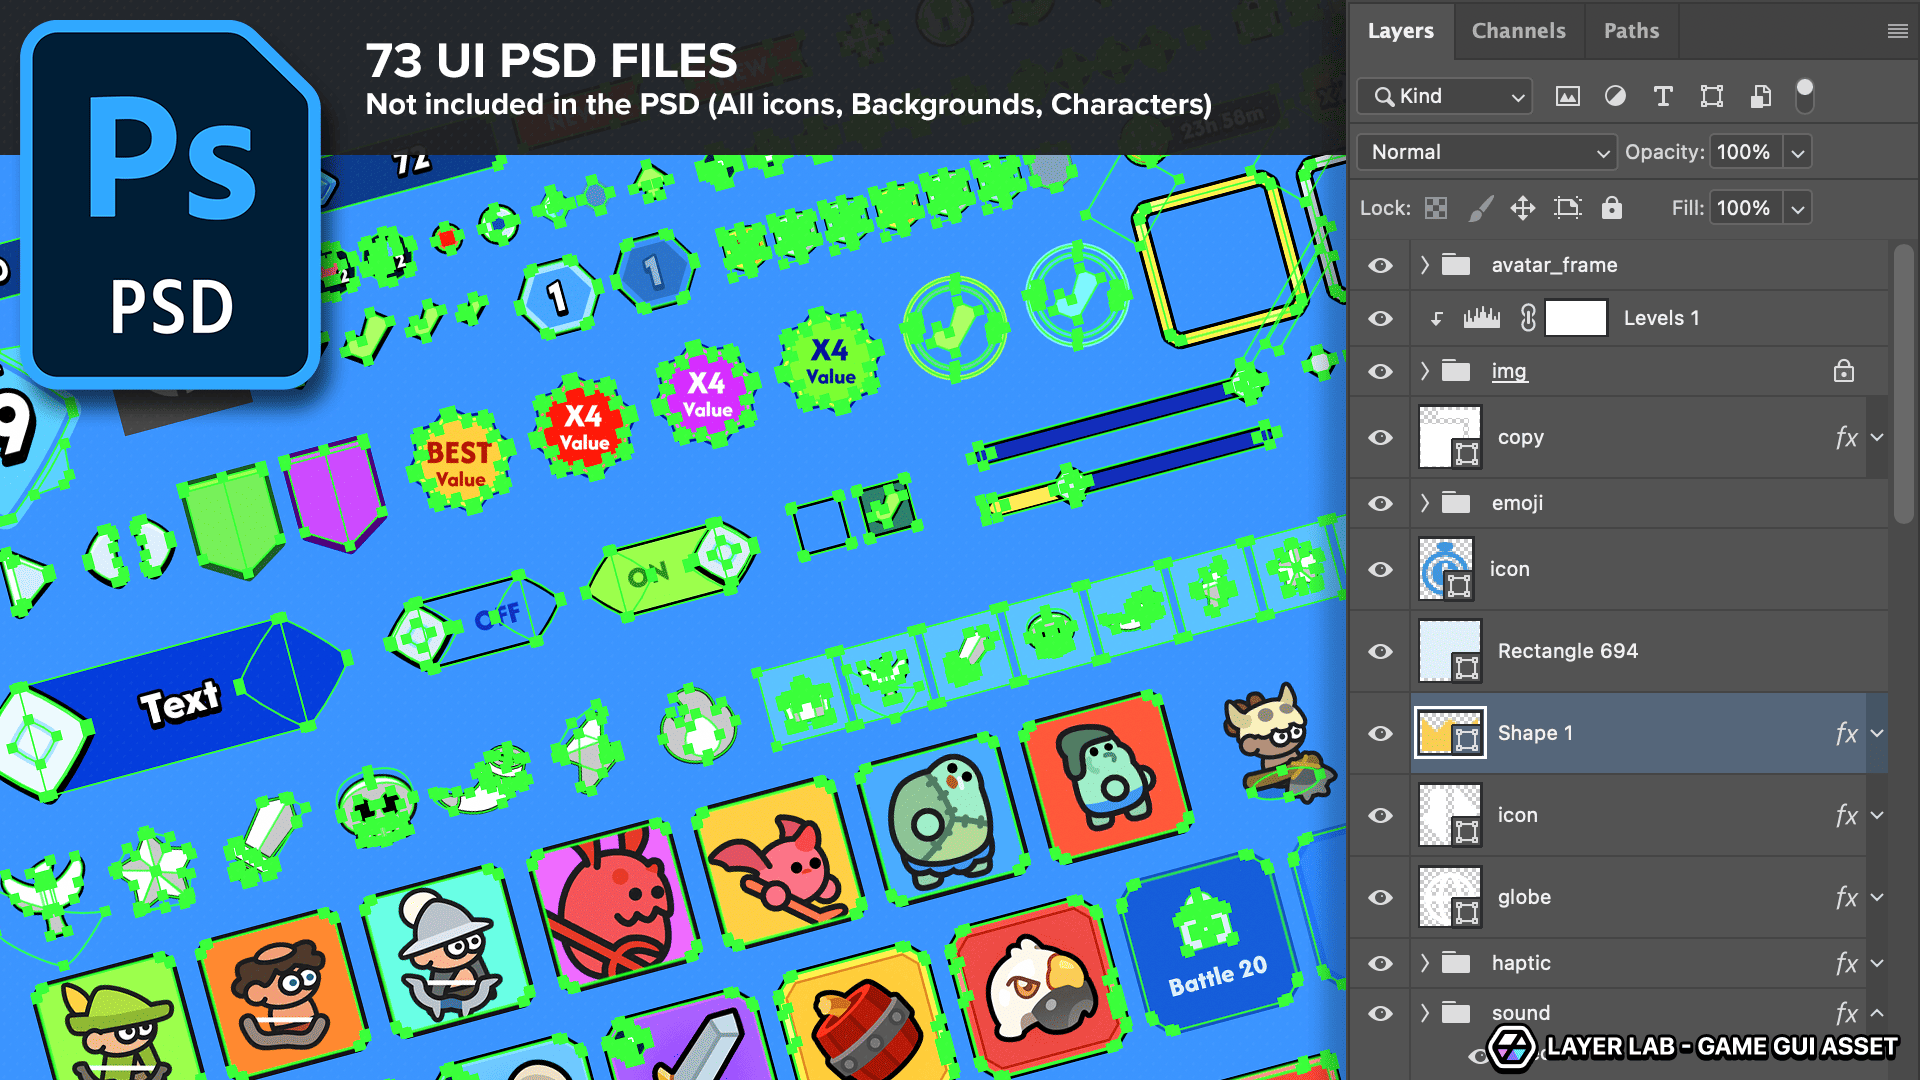Image resolution: width=1920 pixels, height=1080 pixels.
Task: Click the lock position move icon
Action: point(1523,208)
